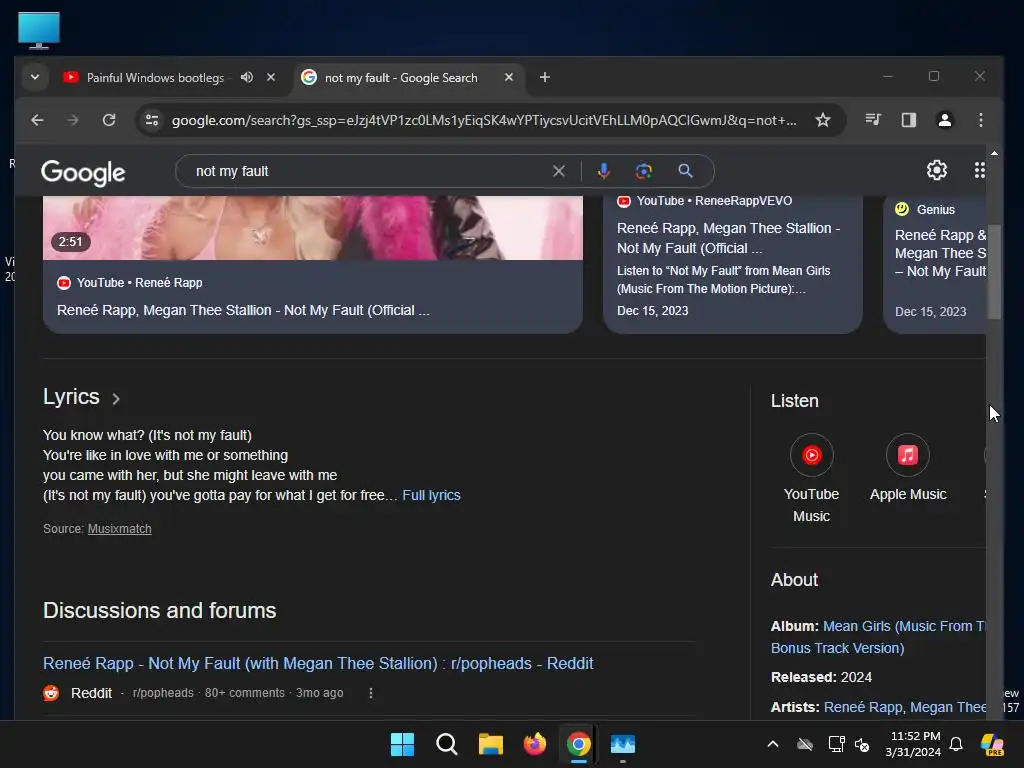This screenshot has width=1024, height=768.
Task: Open File Explorer from the taskbar
Action: [490, 744]
